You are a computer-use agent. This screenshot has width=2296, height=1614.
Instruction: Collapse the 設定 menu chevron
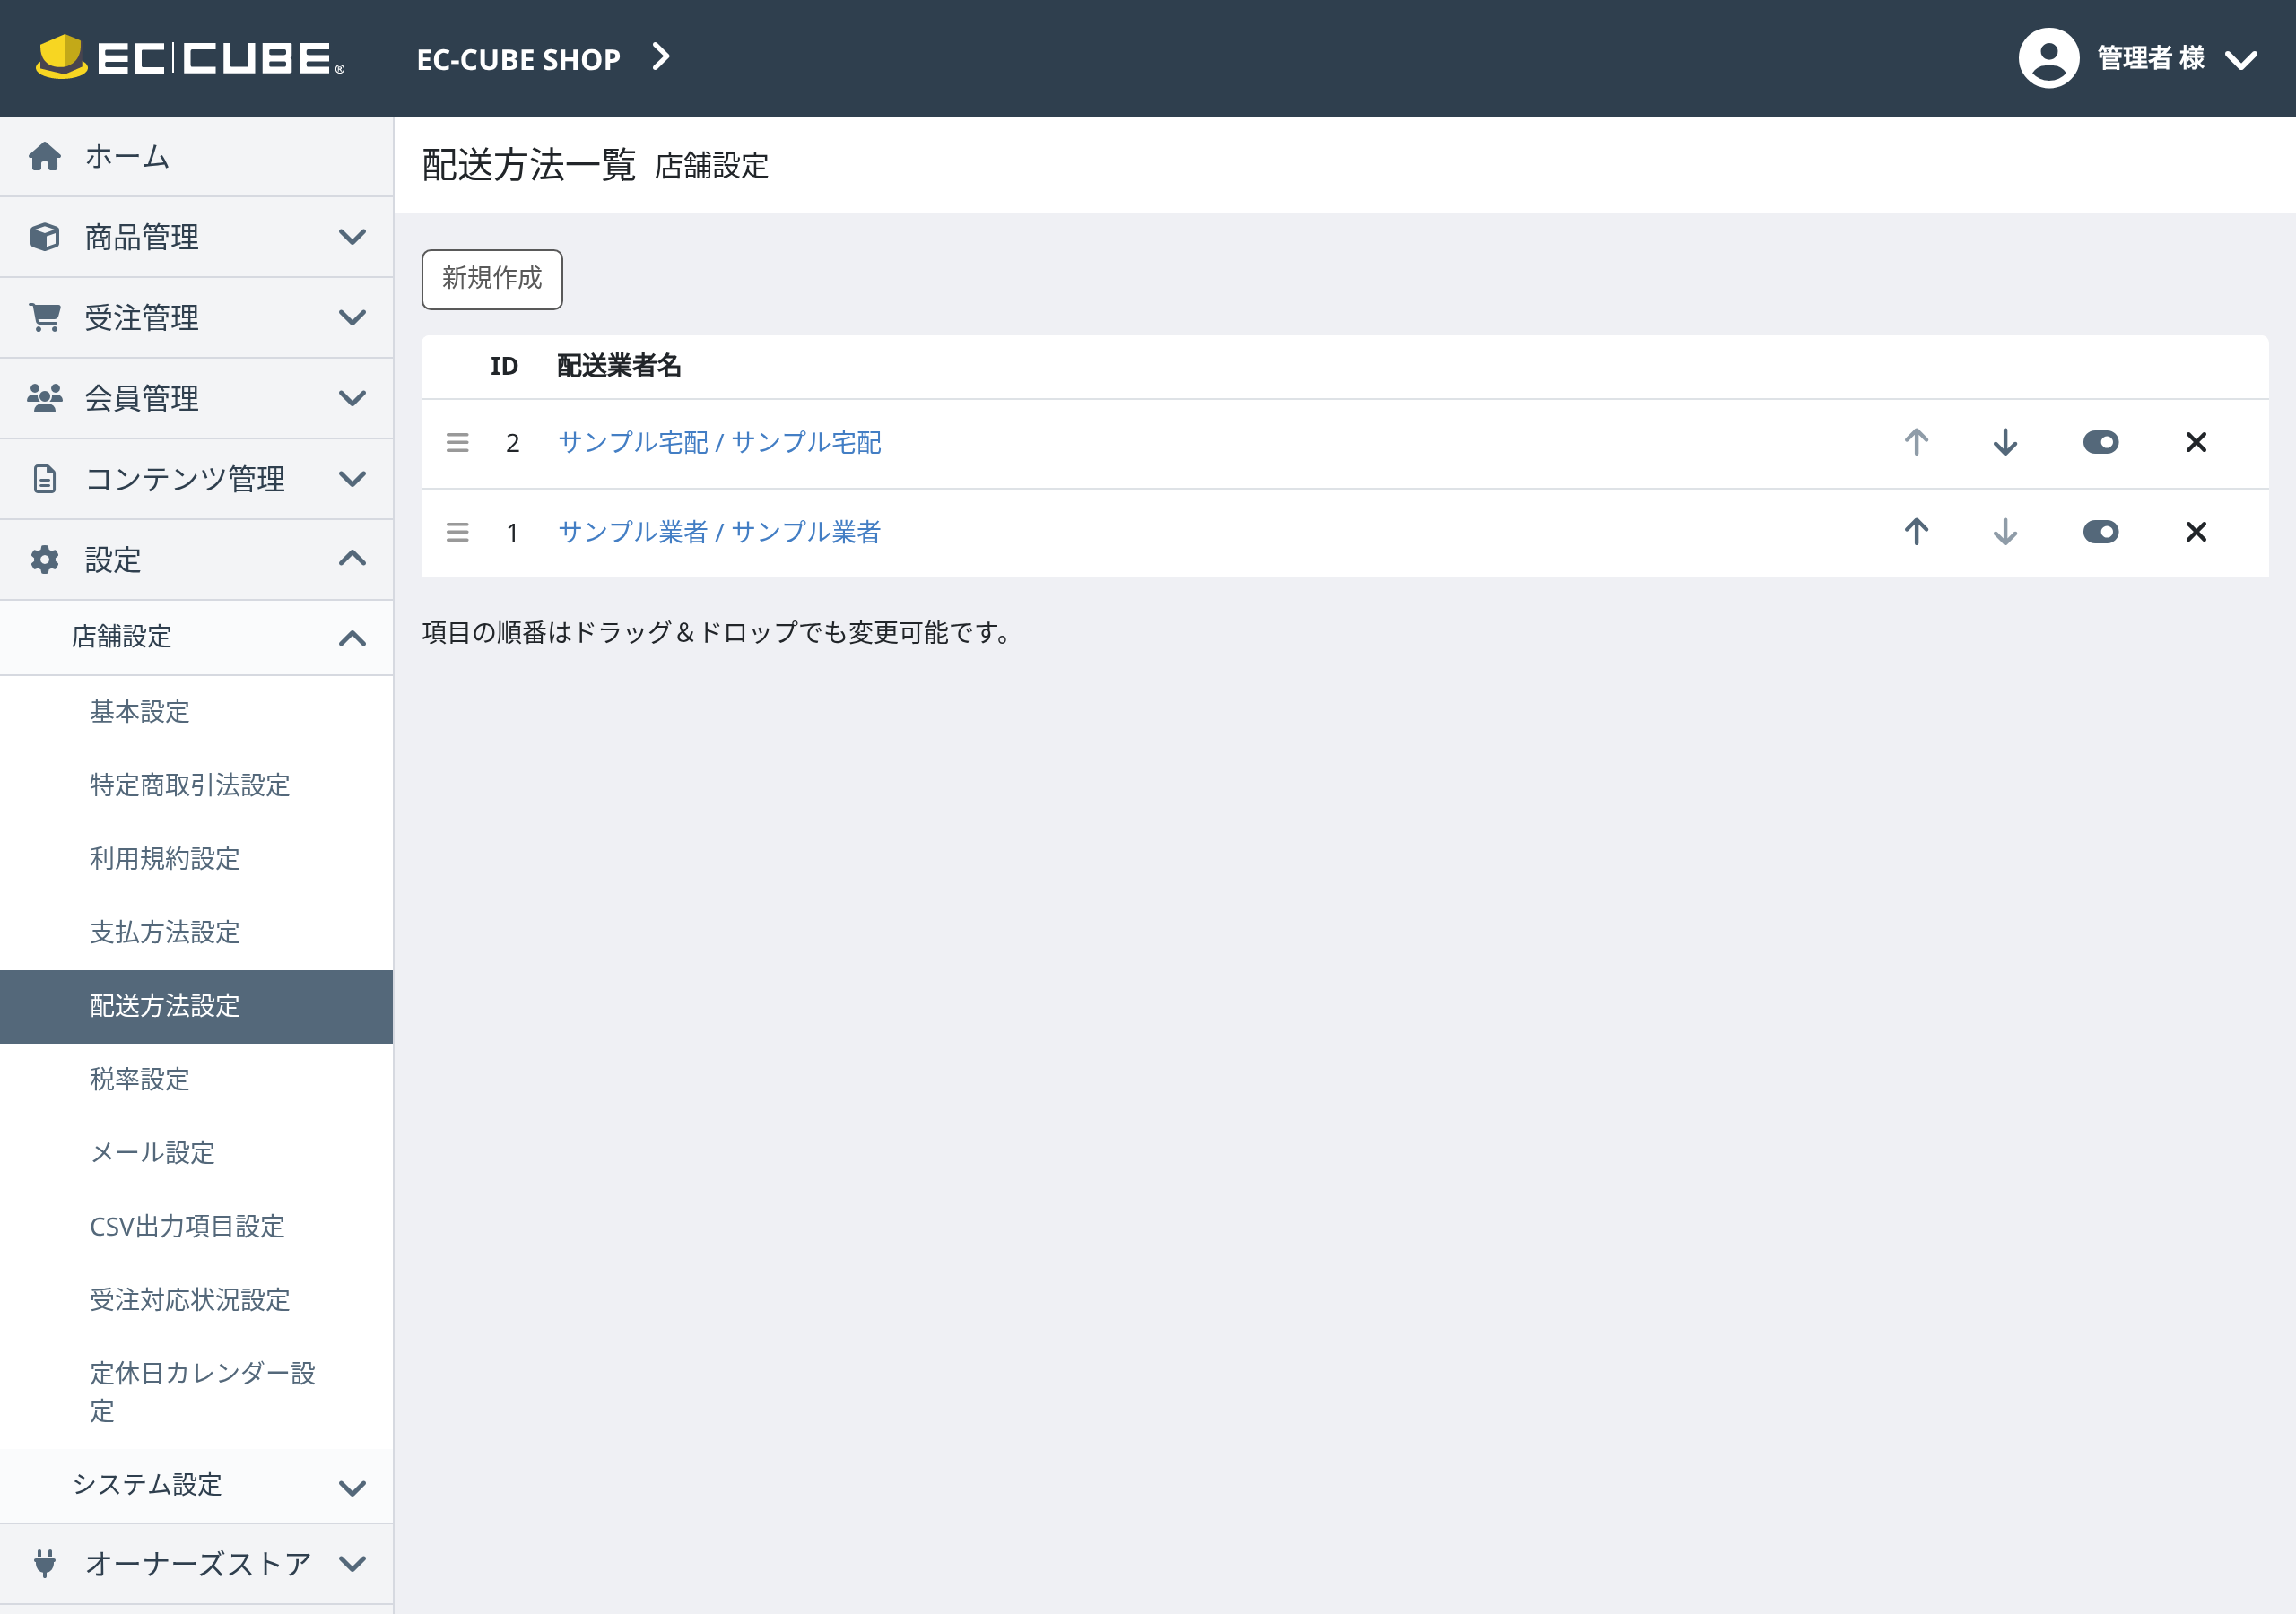pyautogui.click(x=352, y=558)
